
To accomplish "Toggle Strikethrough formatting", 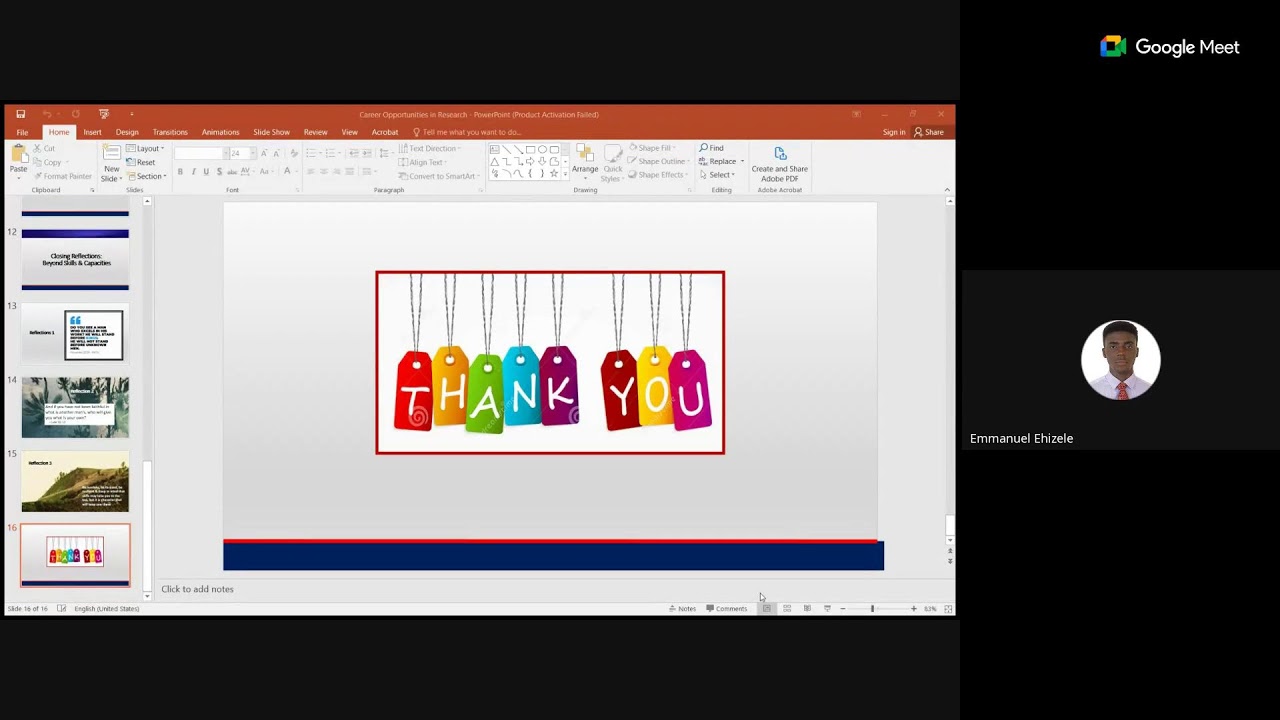I will tap(232, 172).
